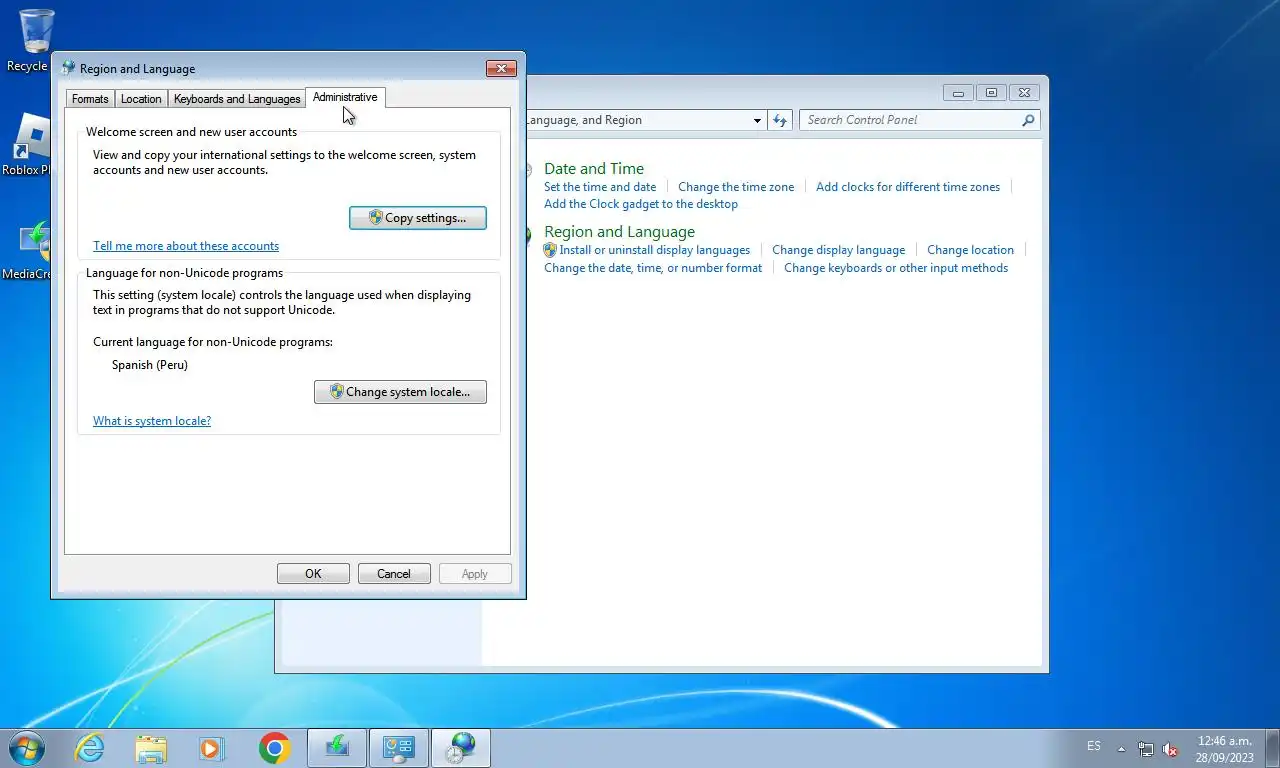
Task: Close the Control Panel window
Action: click(x=1024, y=93)
